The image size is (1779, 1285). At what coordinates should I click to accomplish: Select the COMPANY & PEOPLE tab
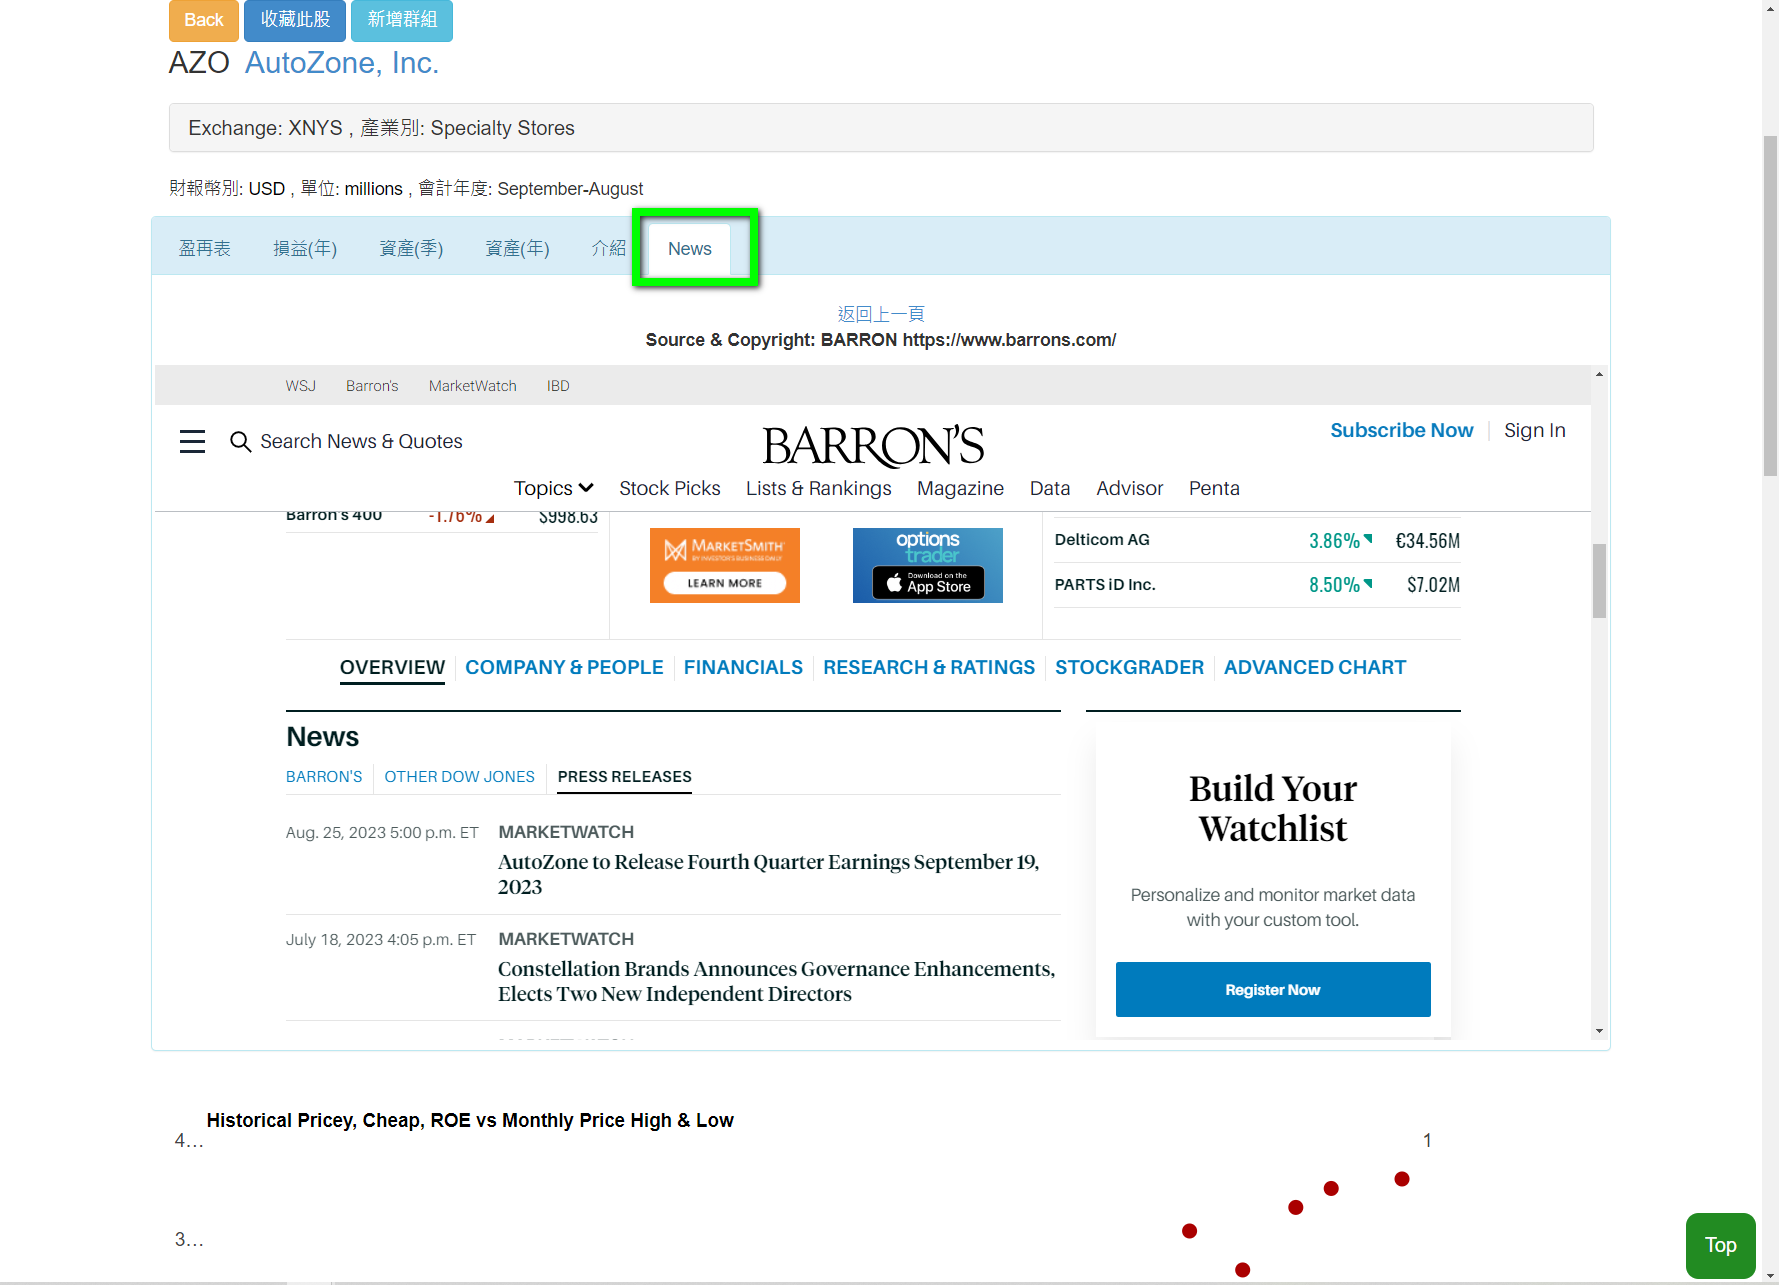[564, 667]
